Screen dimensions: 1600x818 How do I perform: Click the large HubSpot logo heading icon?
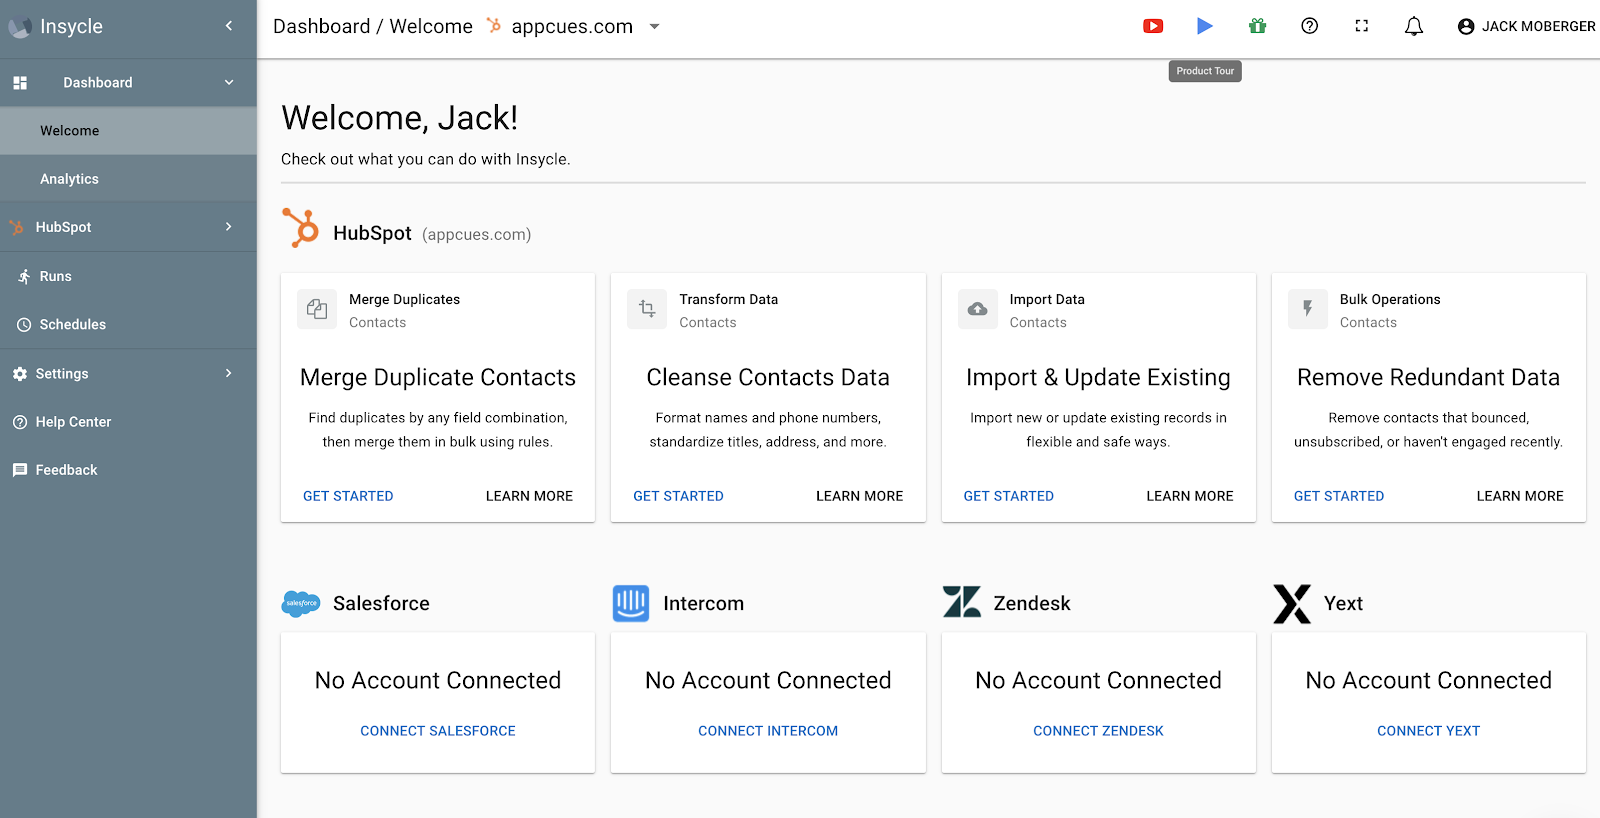coord(300,228)
